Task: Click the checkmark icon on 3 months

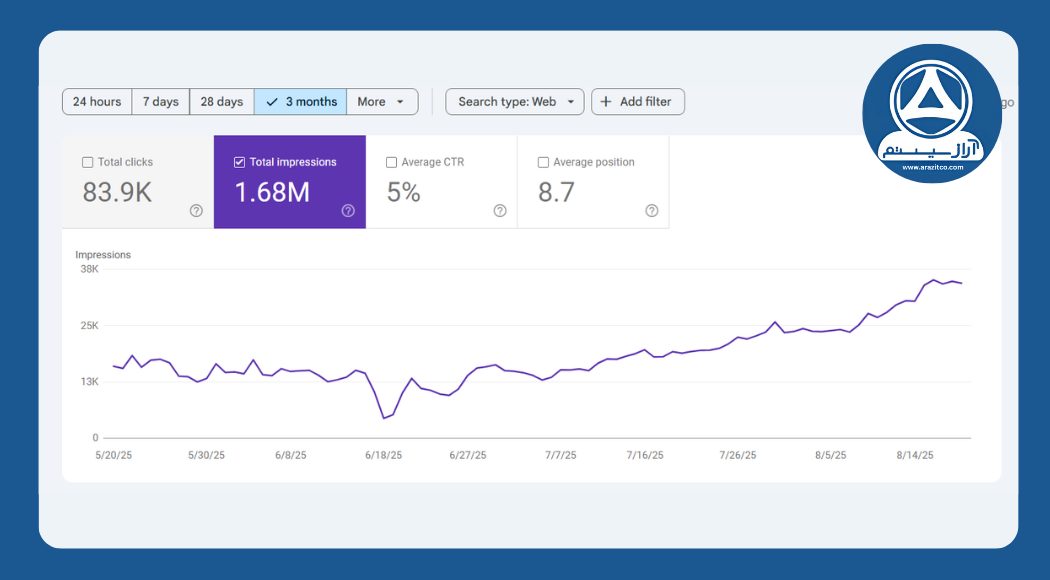Action: [x=272, y=102]
